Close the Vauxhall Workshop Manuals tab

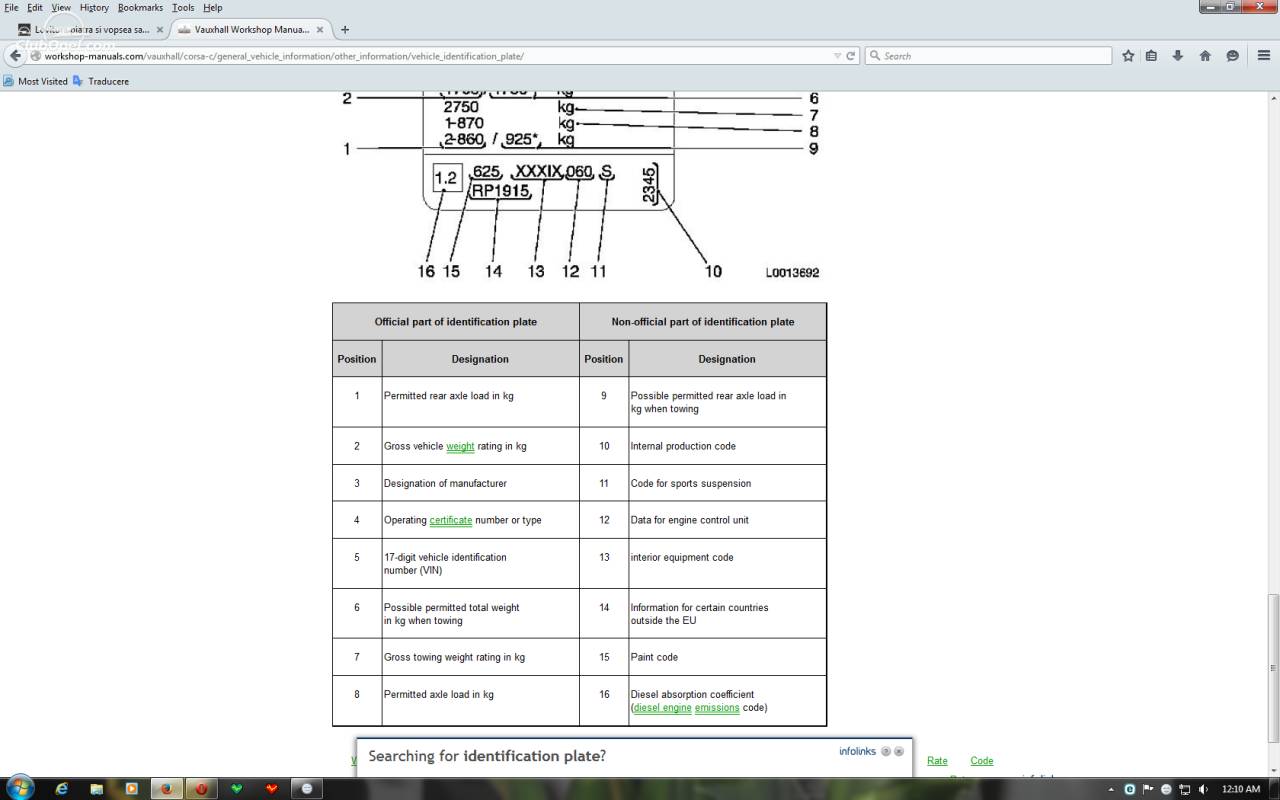[320, 30]
